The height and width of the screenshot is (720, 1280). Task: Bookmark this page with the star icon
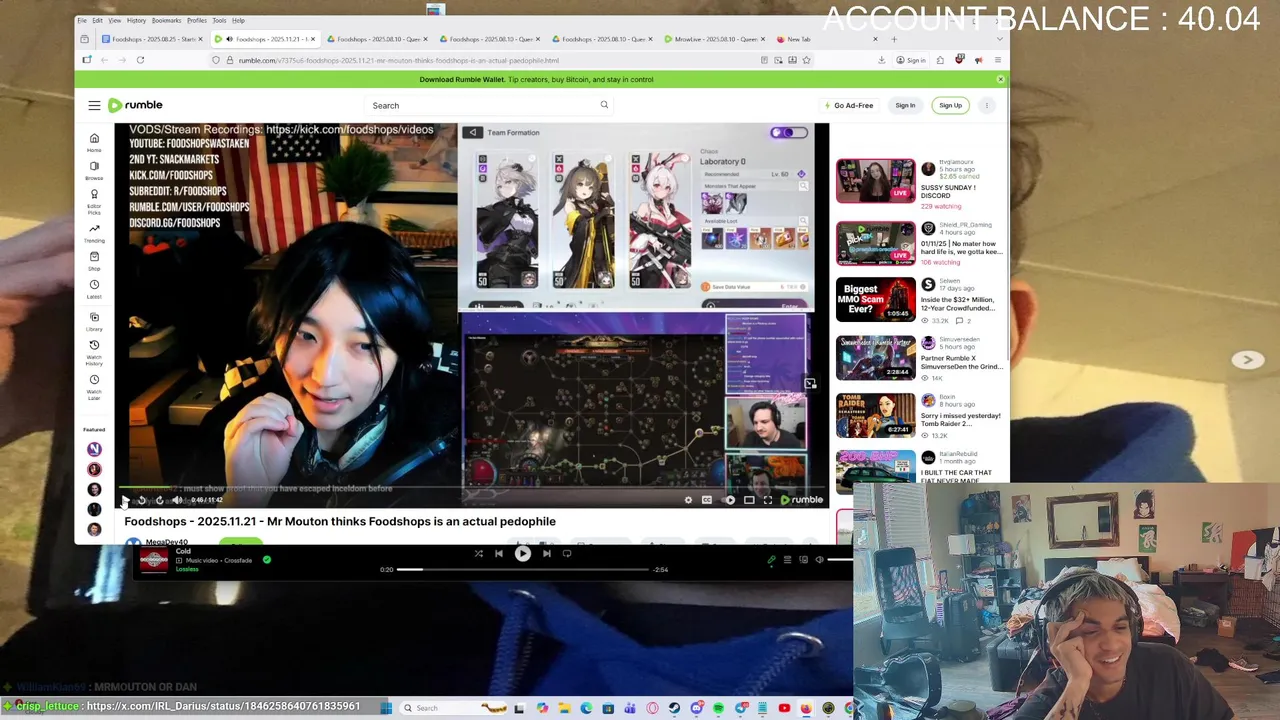pyautogui.click(x=806, y=60)
